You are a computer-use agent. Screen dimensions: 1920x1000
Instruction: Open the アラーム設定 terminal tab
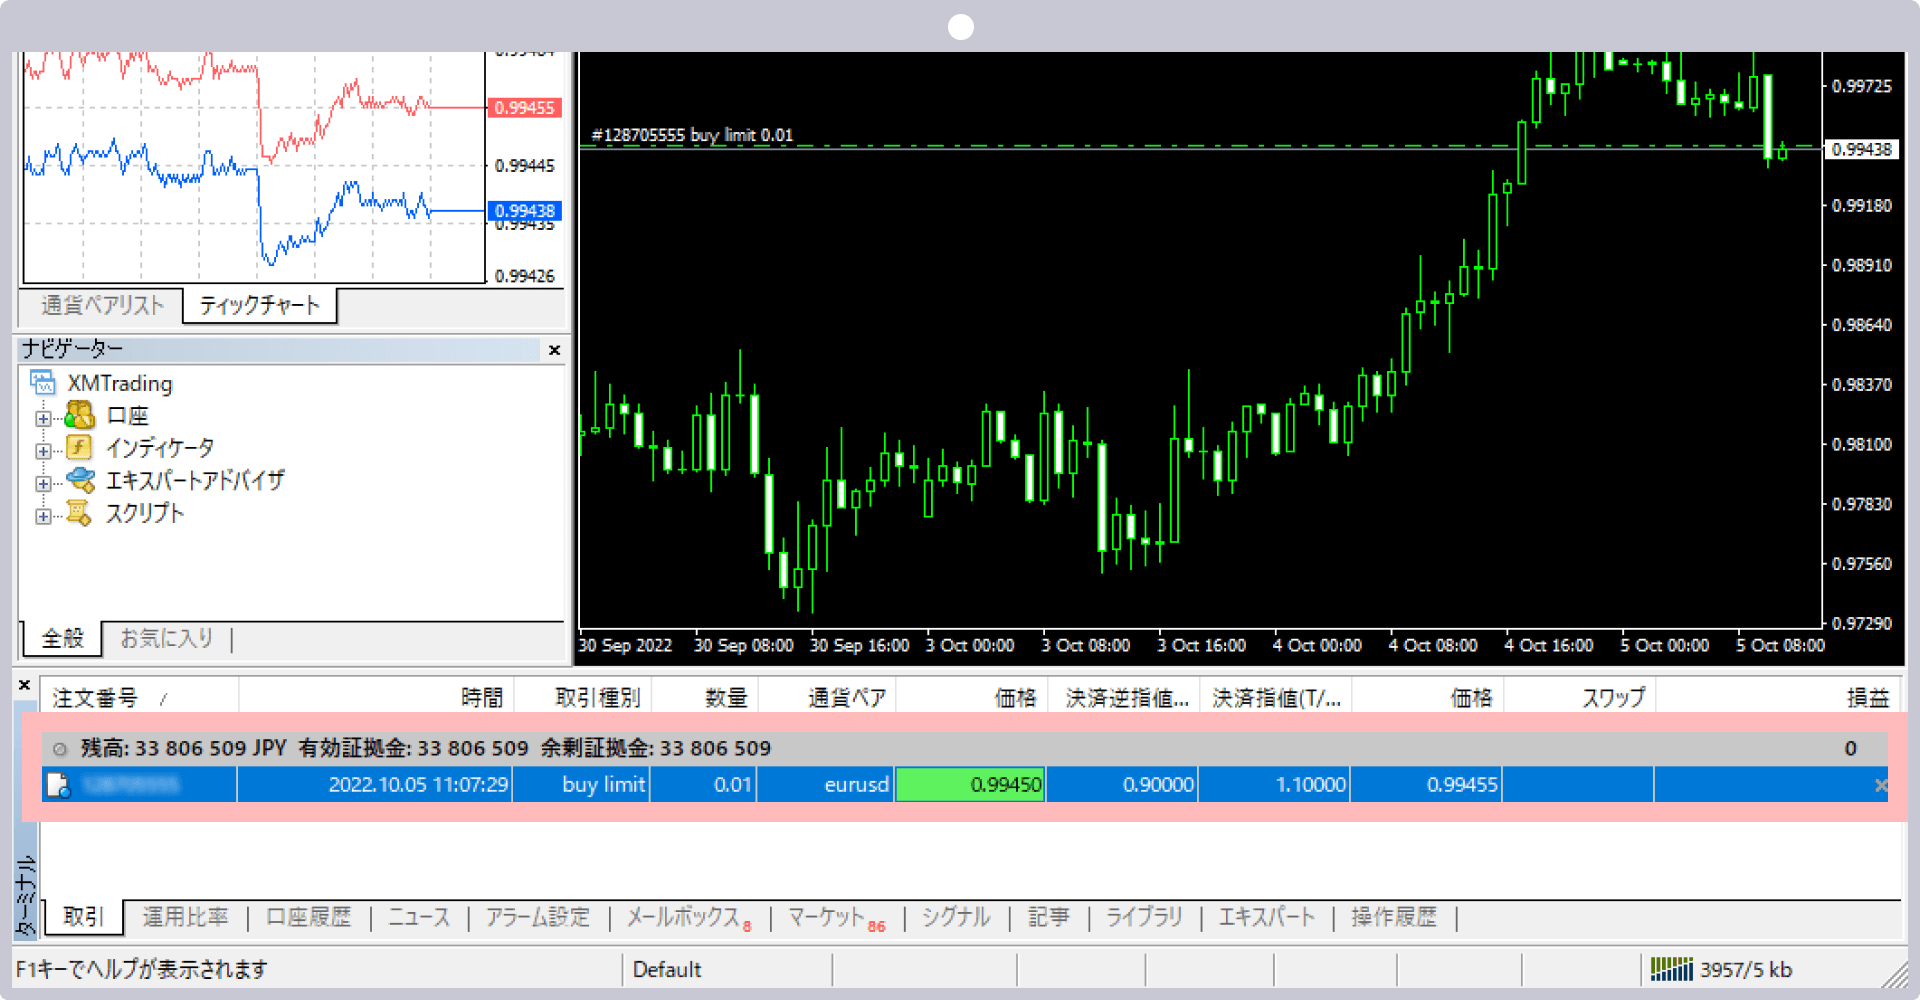(x=538, y=917)
